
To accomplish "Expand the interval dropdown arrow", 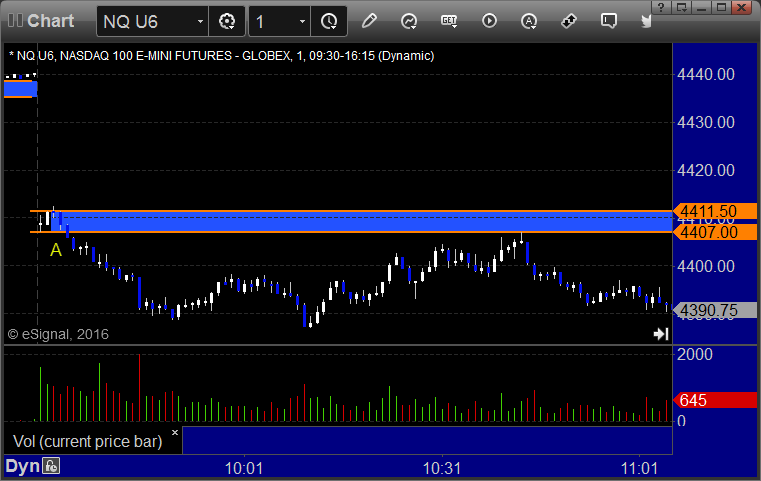I will click(x=302, y=21).
